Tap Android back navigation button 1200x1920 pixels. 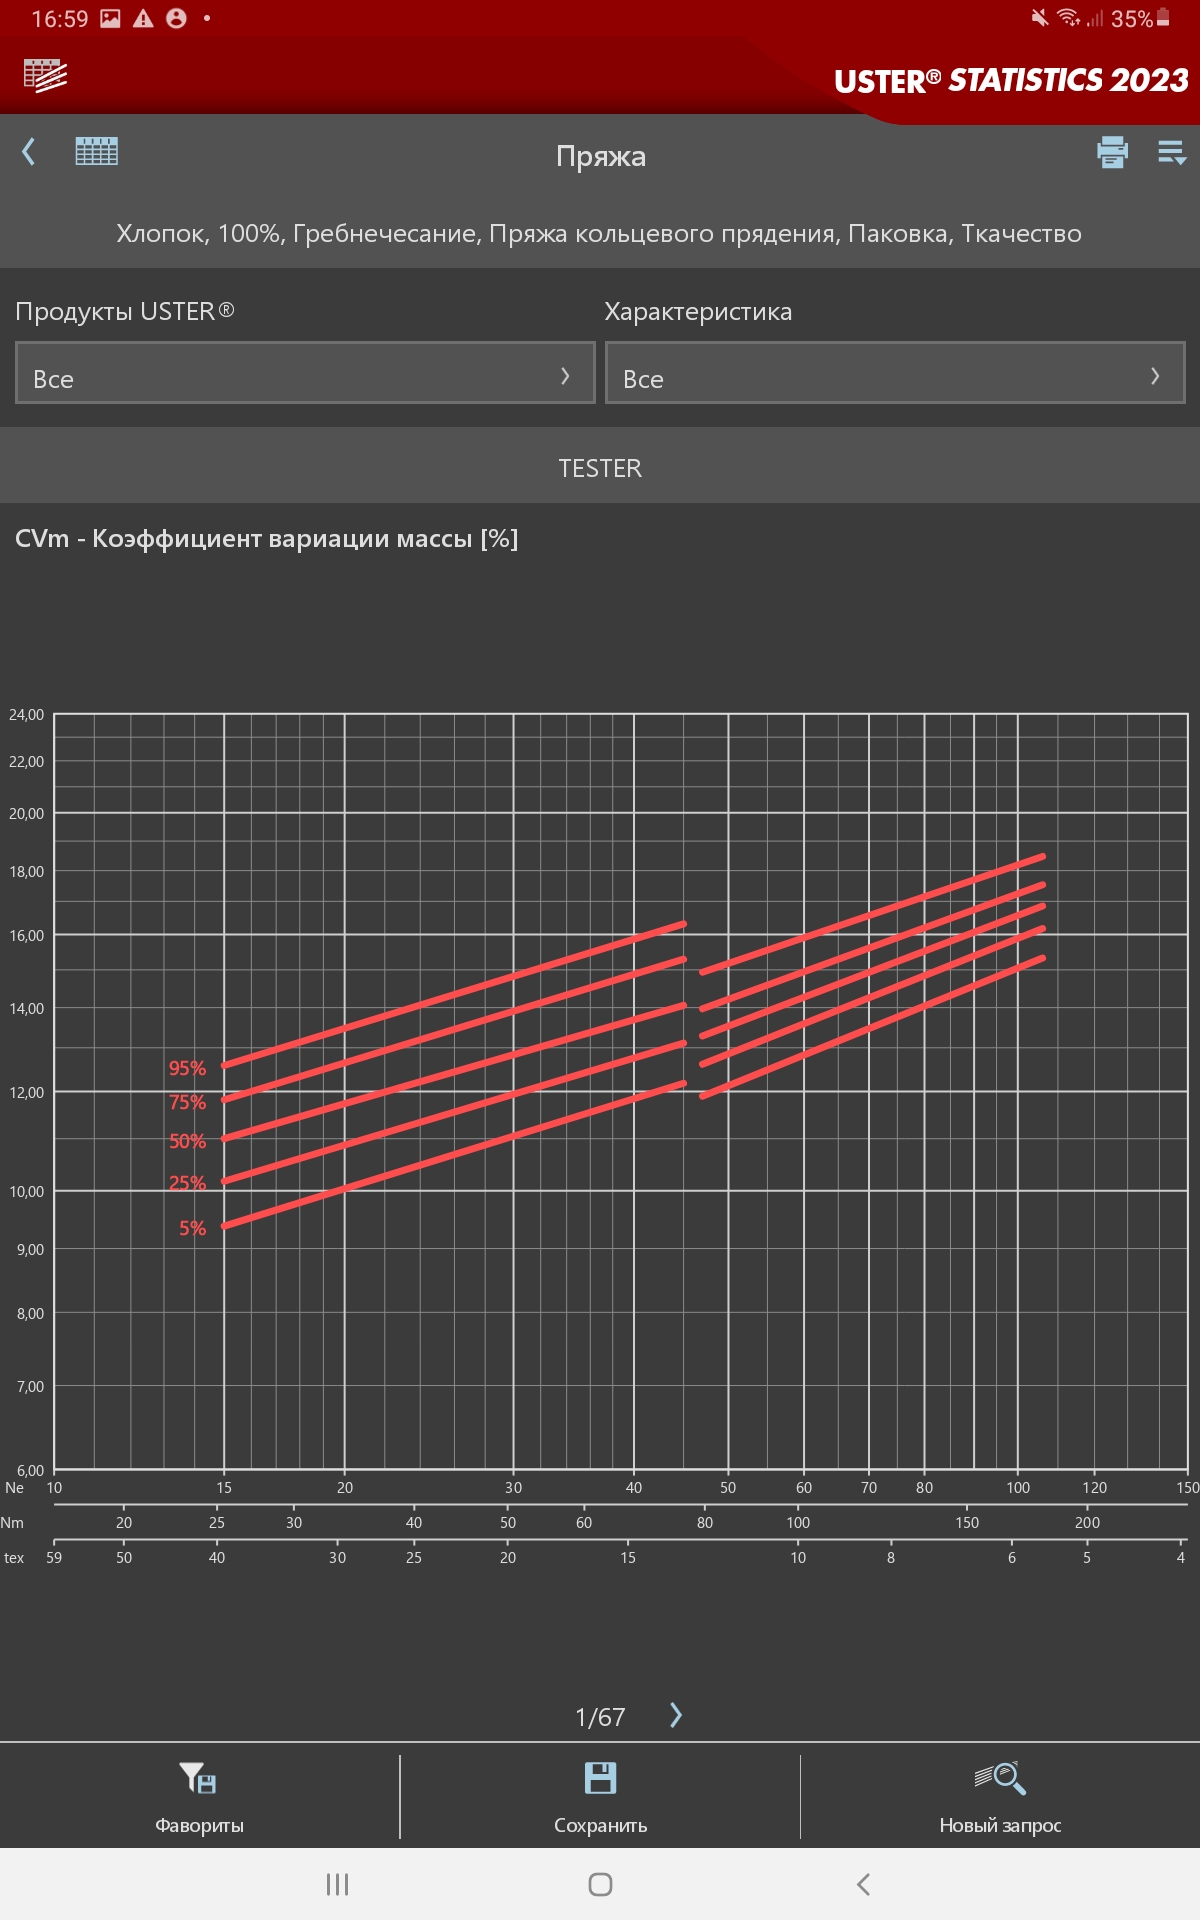863,1884
